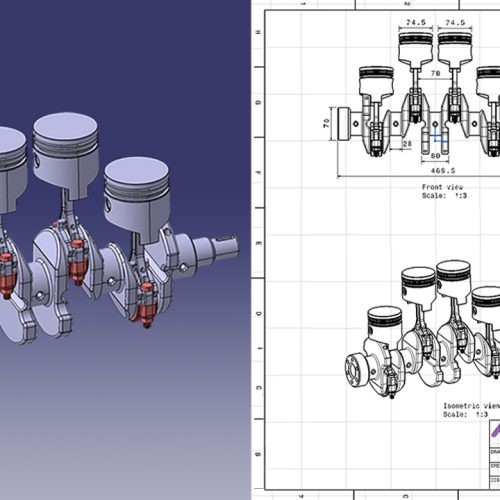Click the blue sketch line on crankshaft drawing
The image size is (500, 500).
point(440,136)
